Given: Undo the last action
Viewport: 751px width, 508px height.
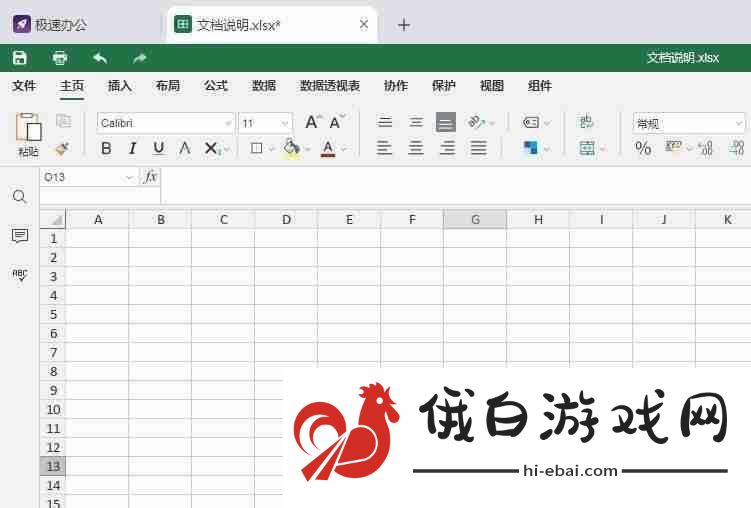Looking at the screenshot, I should coord(100,58).
